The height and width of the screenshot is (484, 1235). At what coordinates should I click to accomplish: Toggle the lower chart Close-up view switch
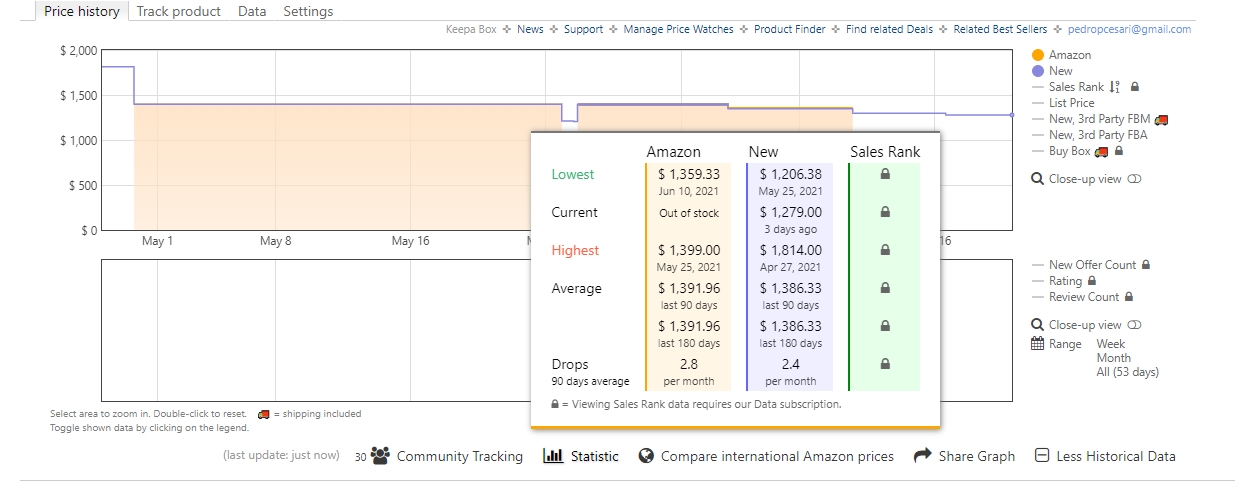[x=1134, y=325]
